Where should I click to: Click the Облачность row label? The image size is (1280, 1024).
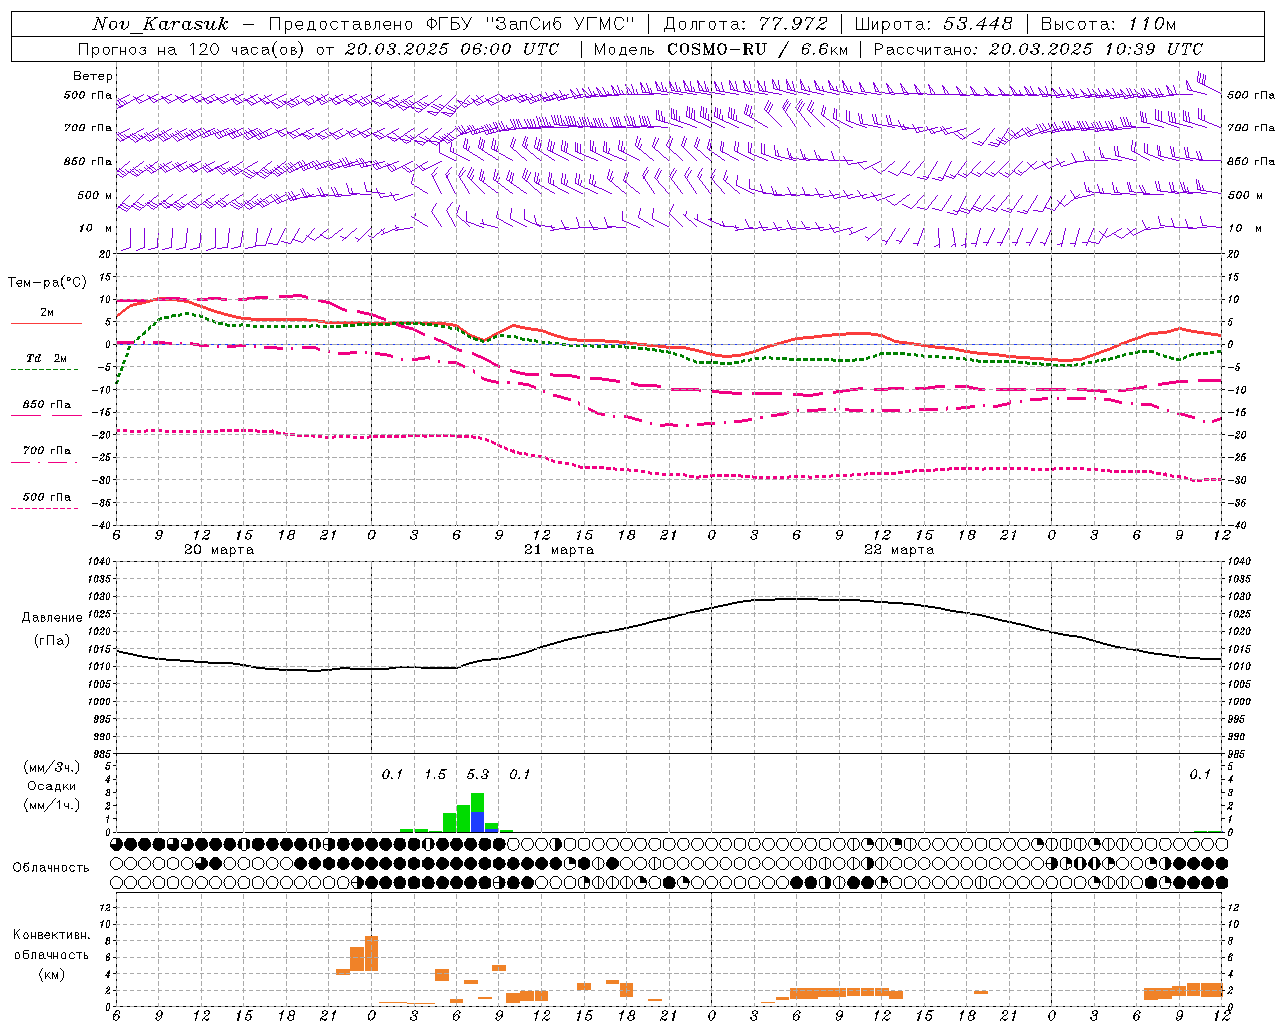point(51,868)
